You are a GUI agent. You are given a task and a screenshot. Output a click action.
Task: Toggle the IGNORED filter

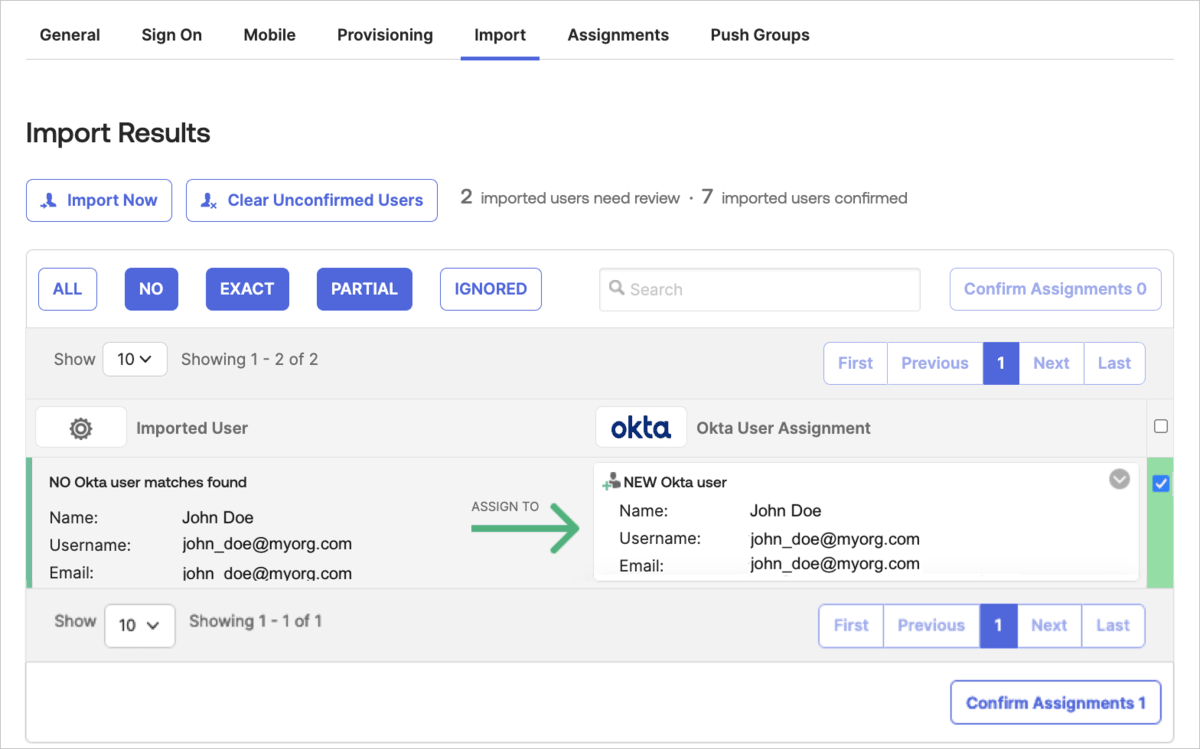pos(491,289)
